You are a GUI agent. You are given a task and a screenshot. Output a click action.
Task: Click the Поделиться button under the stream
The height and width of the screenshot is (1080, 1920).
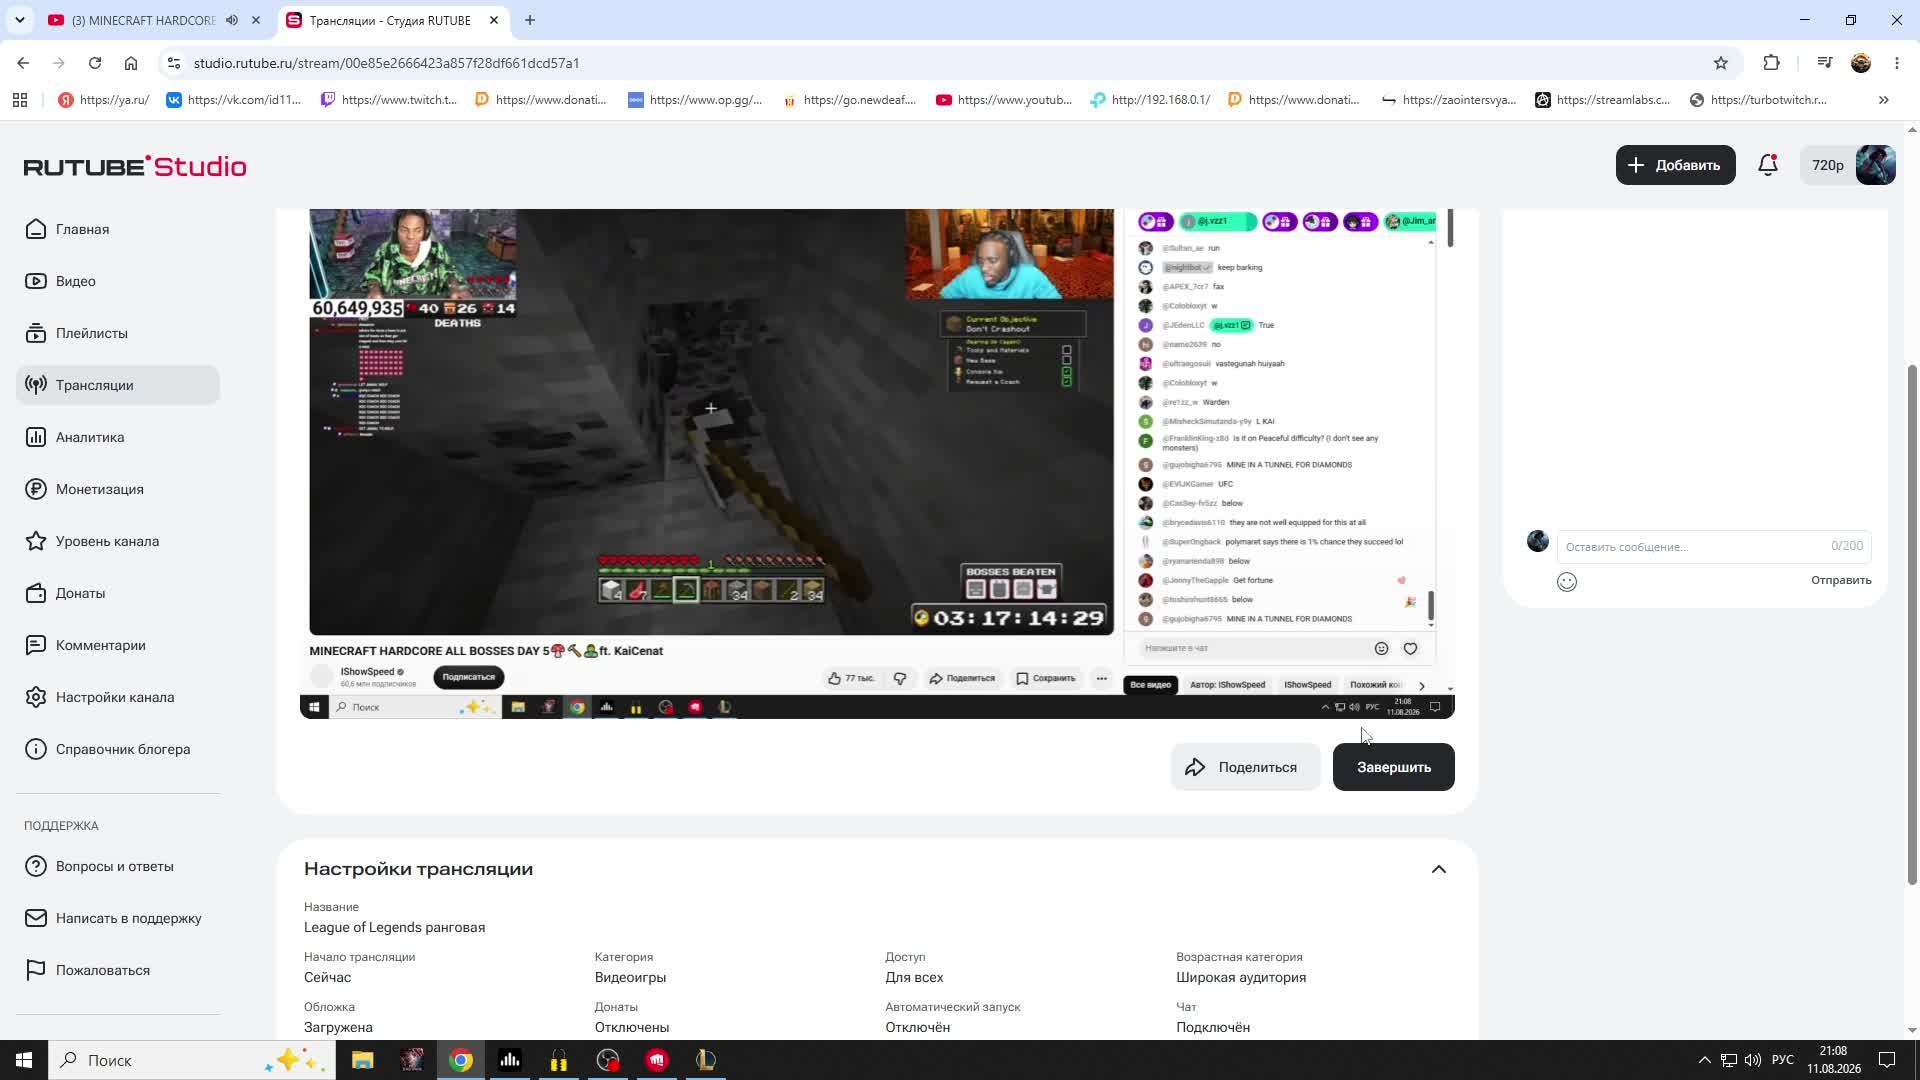(1245, 767)
